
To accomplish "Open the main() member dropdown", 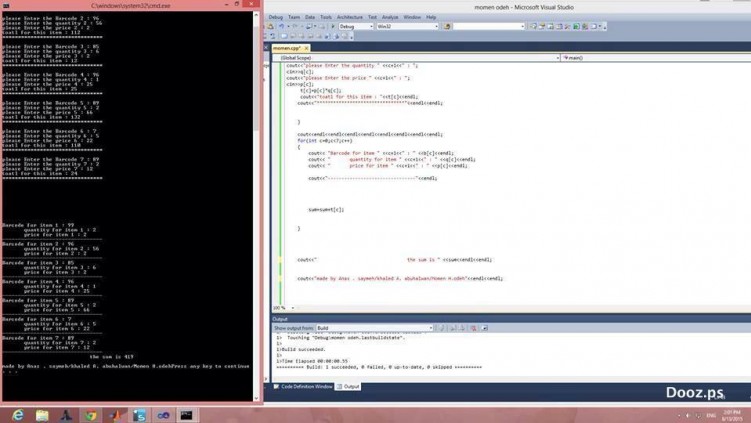I will [656, 57].
